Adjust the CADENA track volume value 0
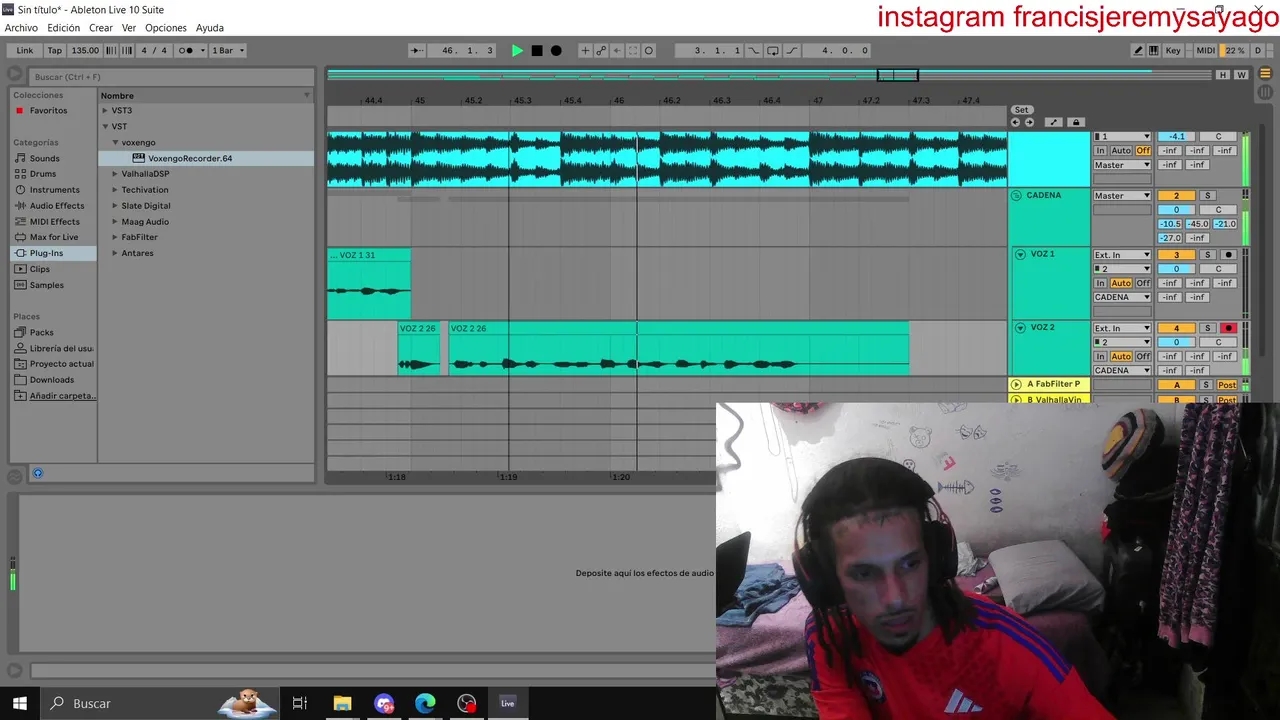This screenshot has height=720, width=1280. (x=1176, y=210)
